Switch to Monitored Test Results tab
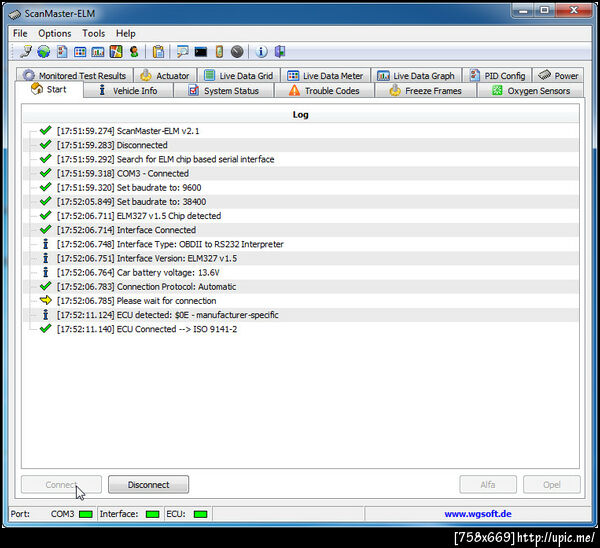600x548 pixels. pyautogui.click(x=75, y=75)
